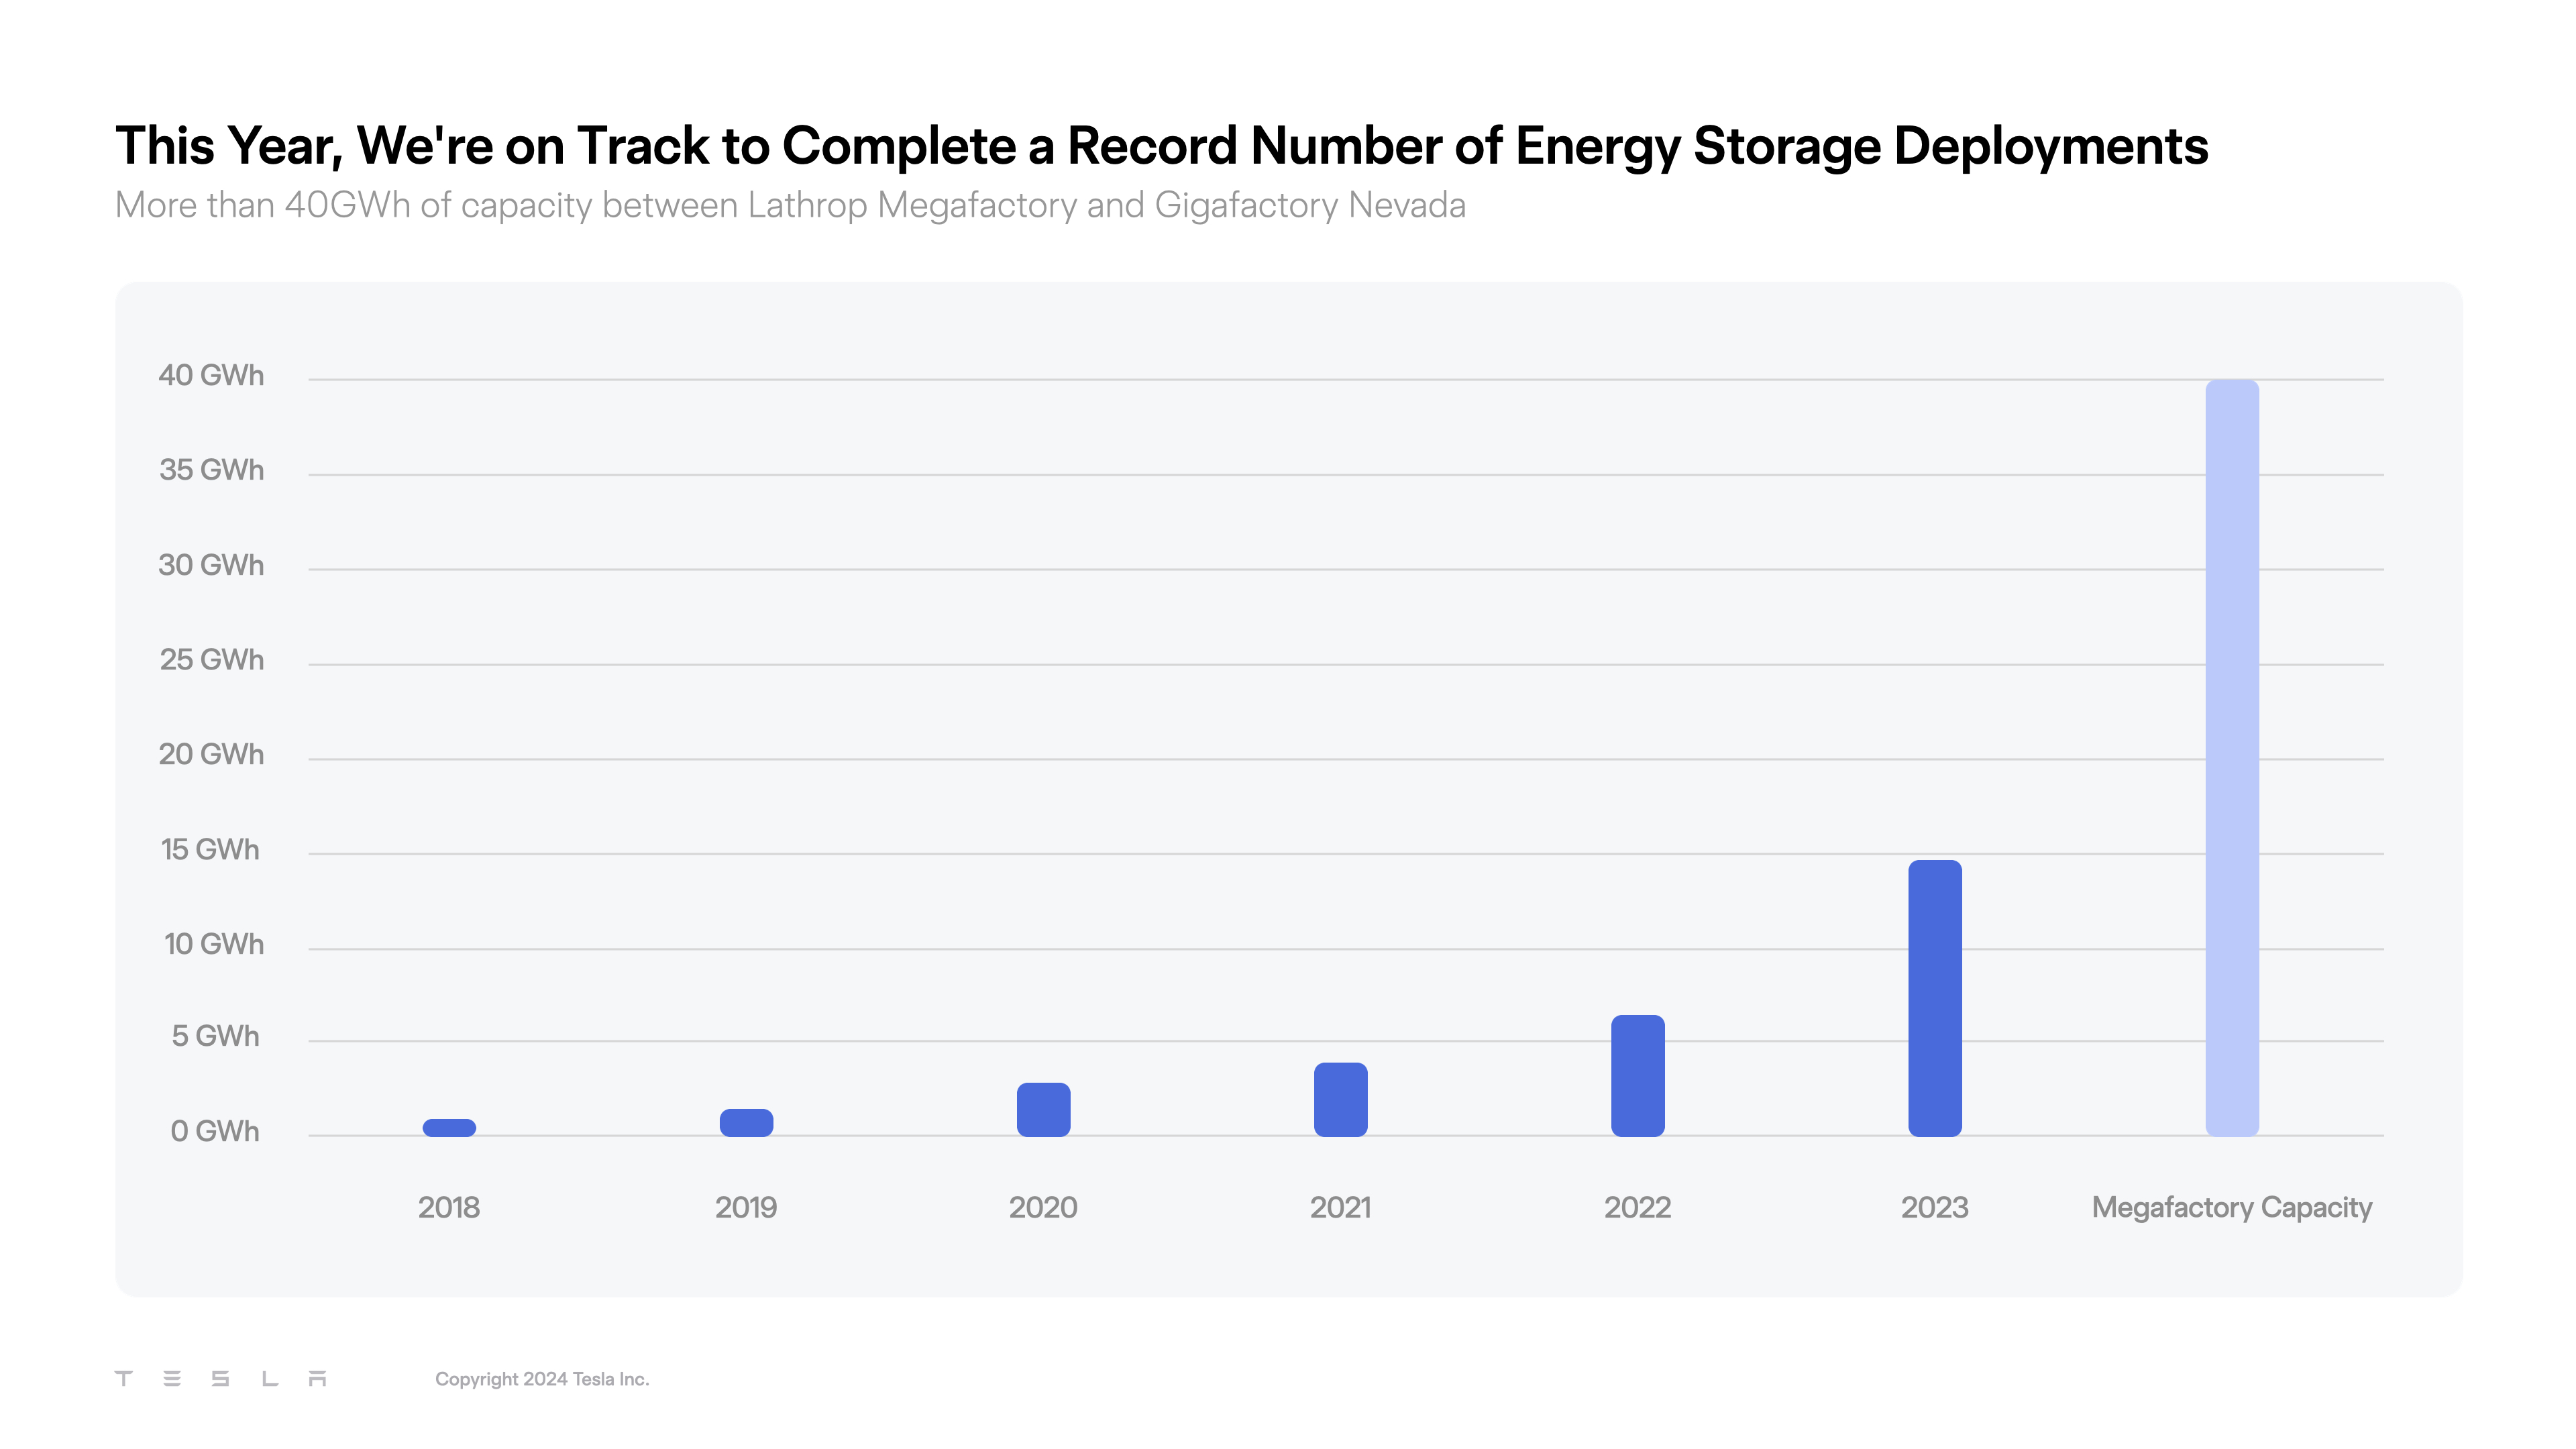Click the '35 GWh' axis label

(211, 469)
